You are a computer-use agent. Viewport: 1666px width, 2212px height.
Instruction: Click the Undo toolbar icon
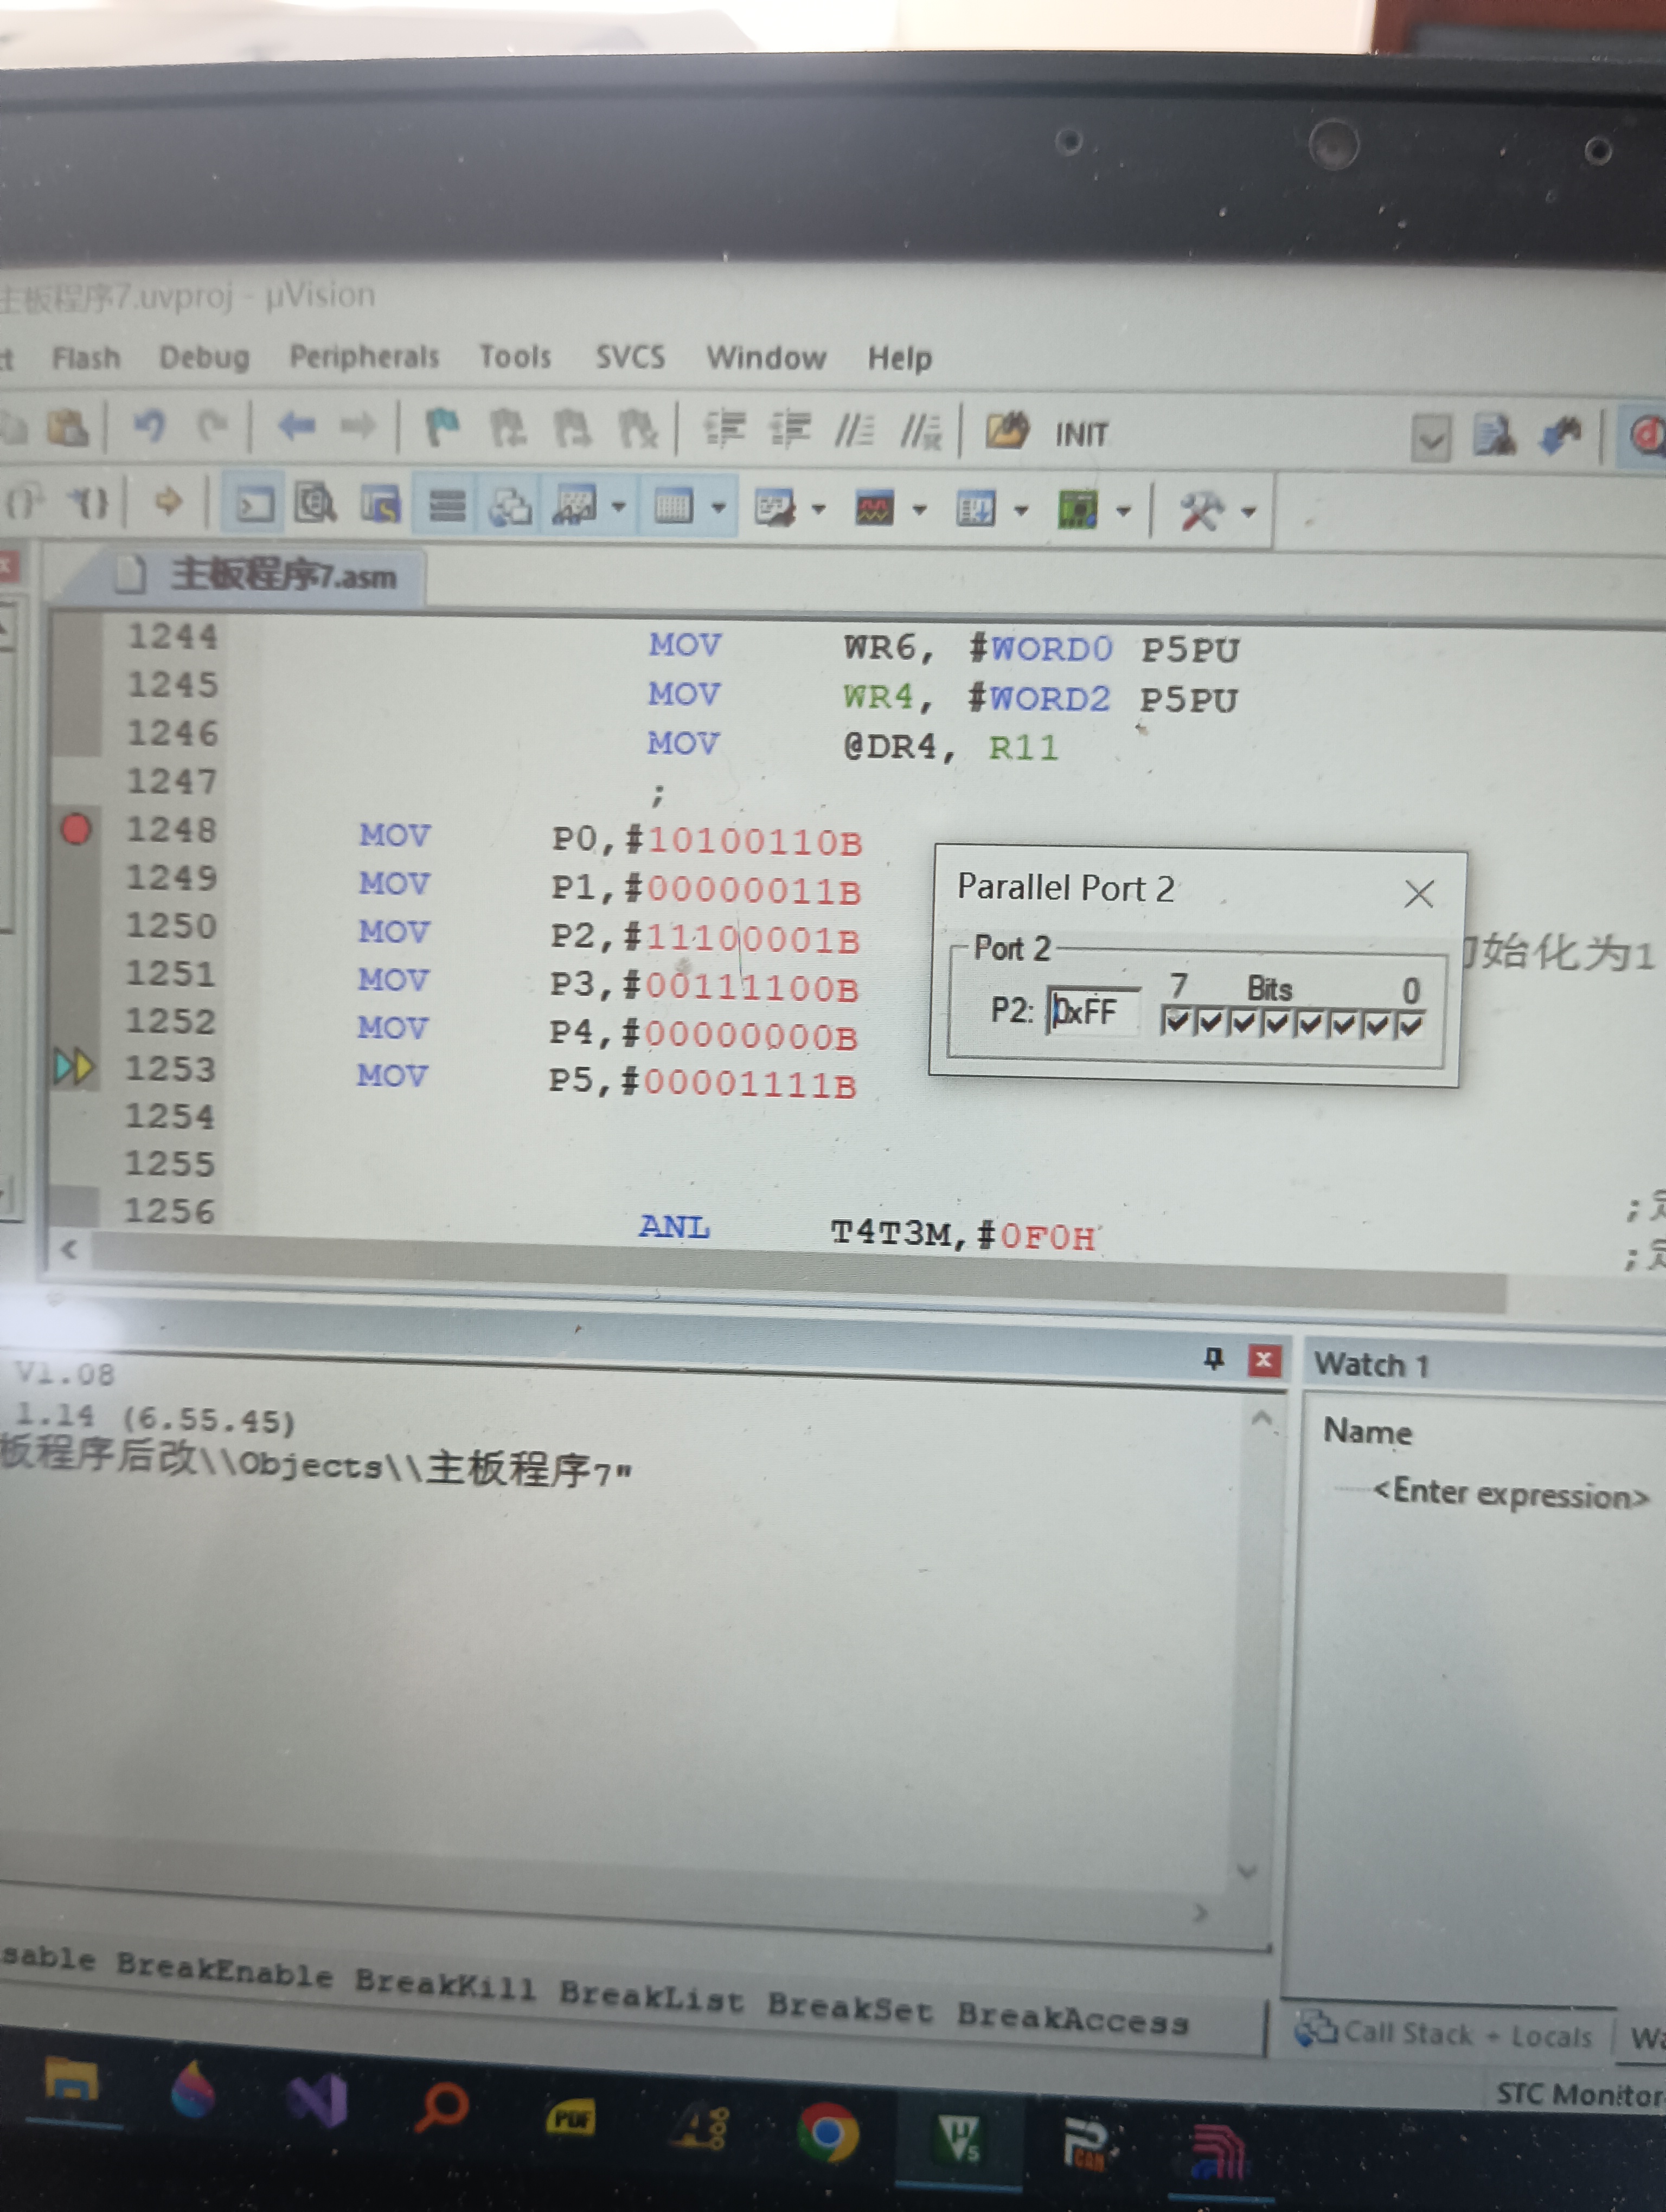[x=149, y=427]
